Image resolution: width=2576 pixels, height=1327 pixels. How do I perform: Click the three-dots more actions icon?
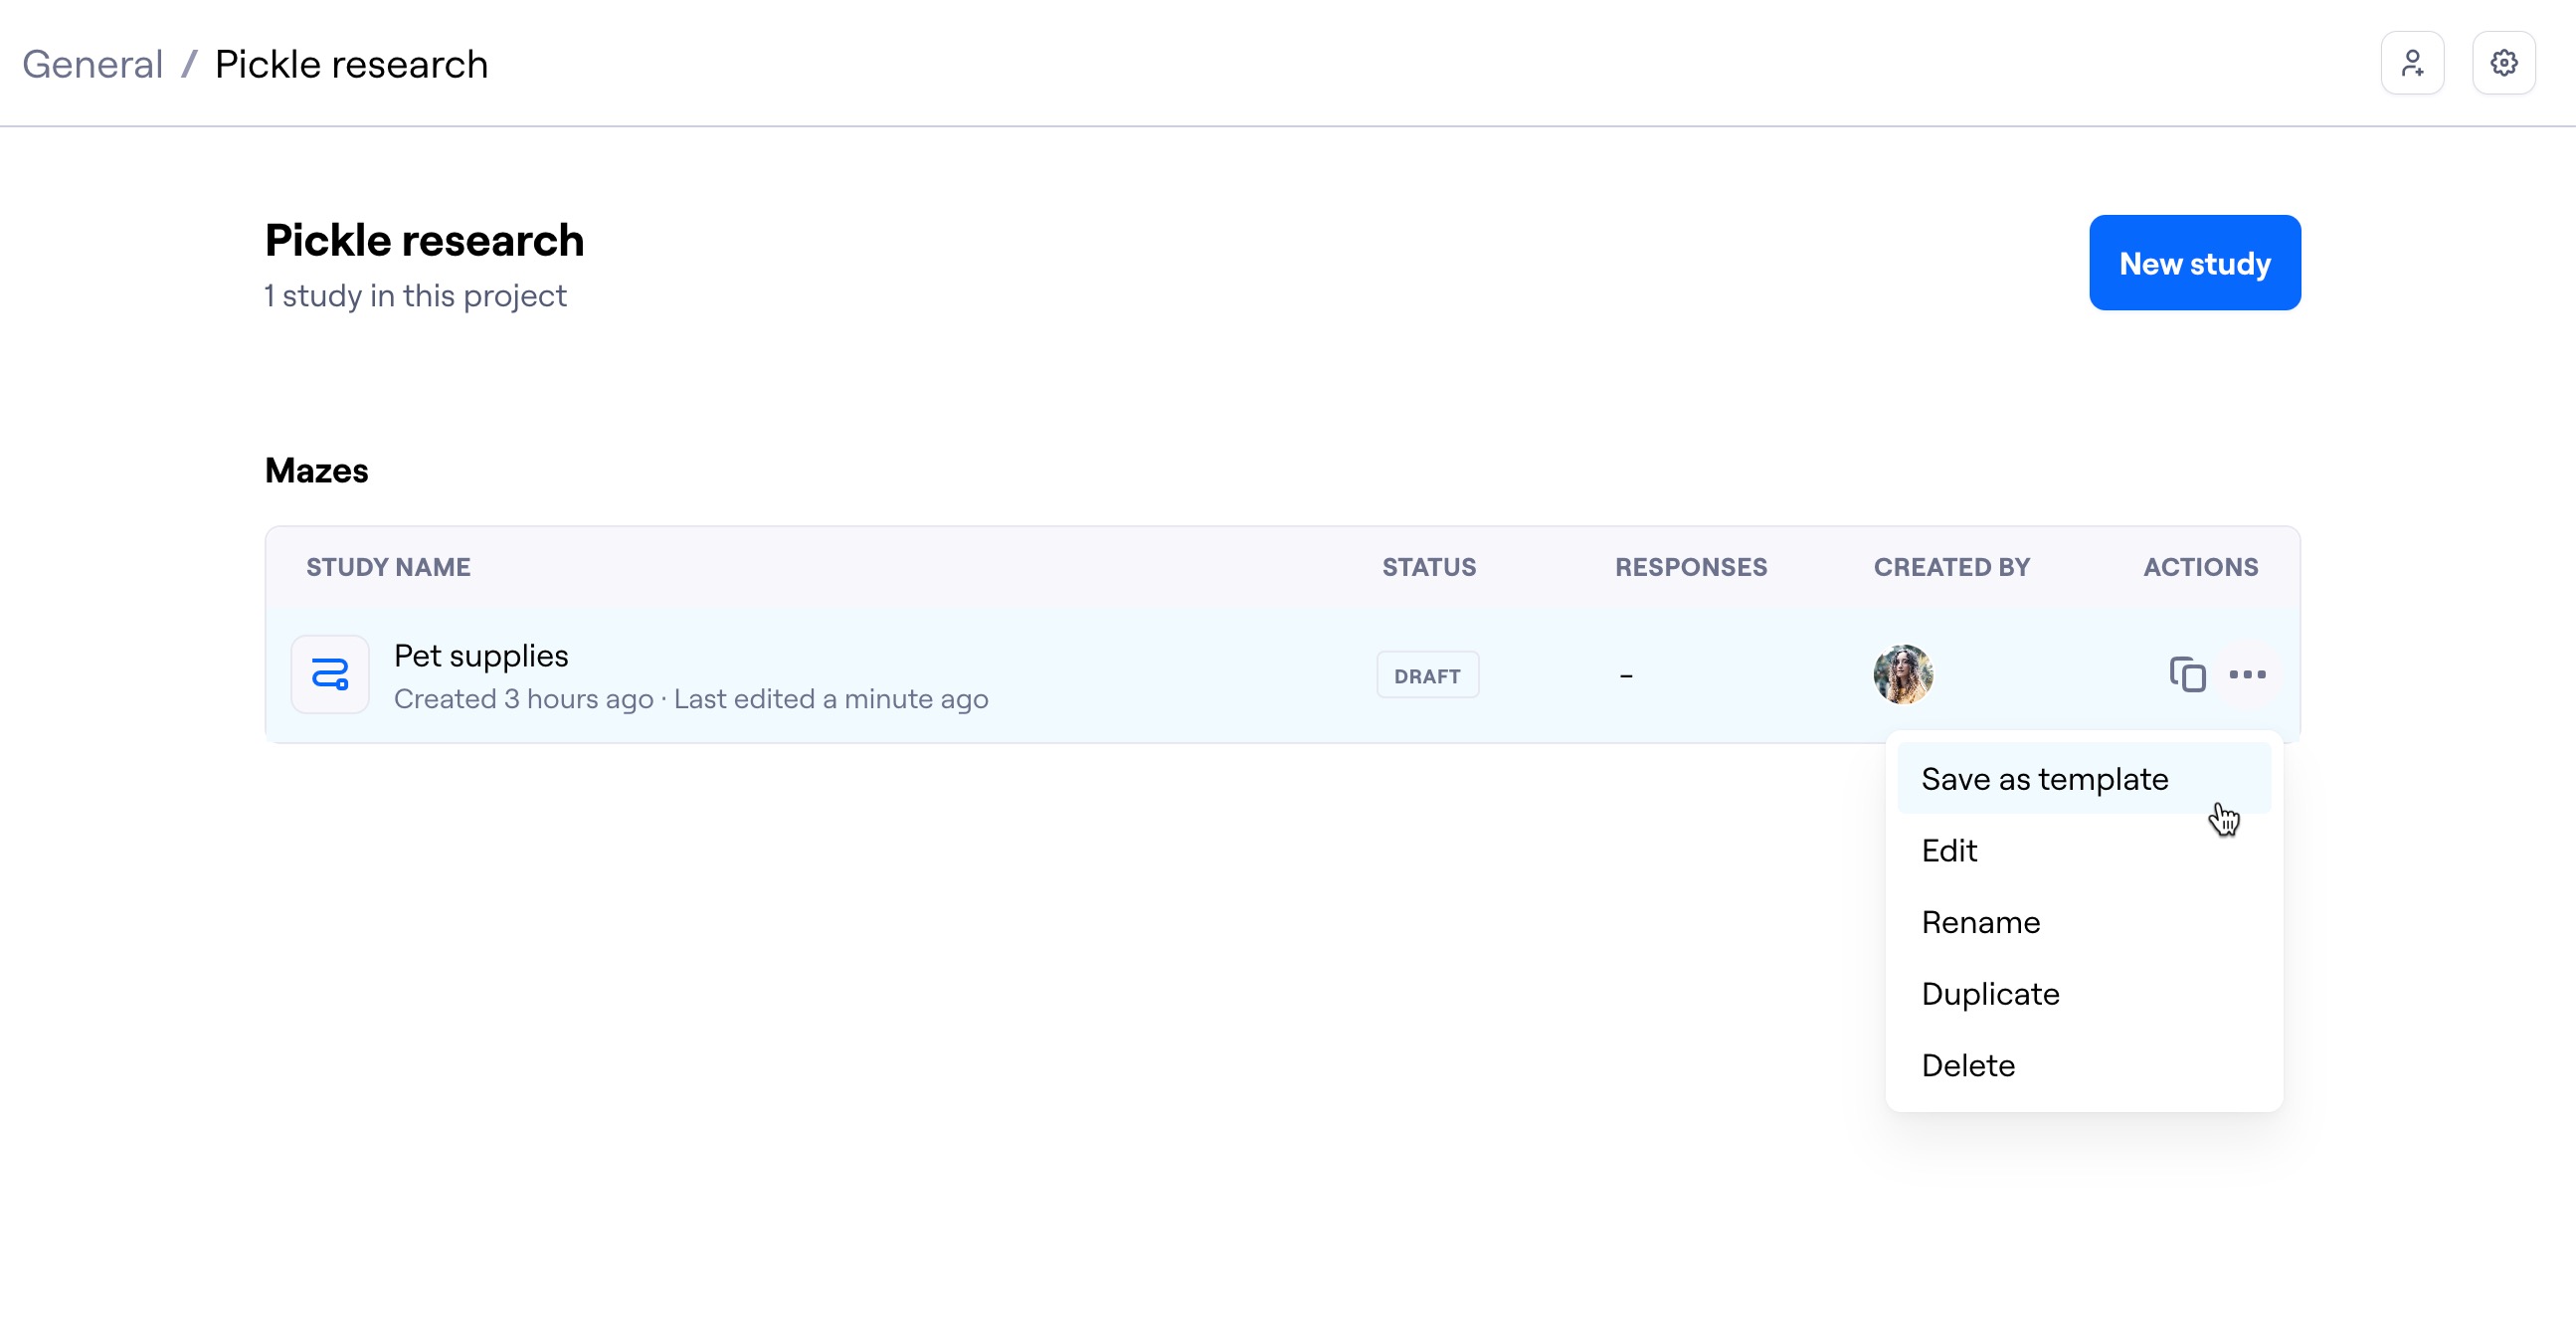coord(2247,675)
